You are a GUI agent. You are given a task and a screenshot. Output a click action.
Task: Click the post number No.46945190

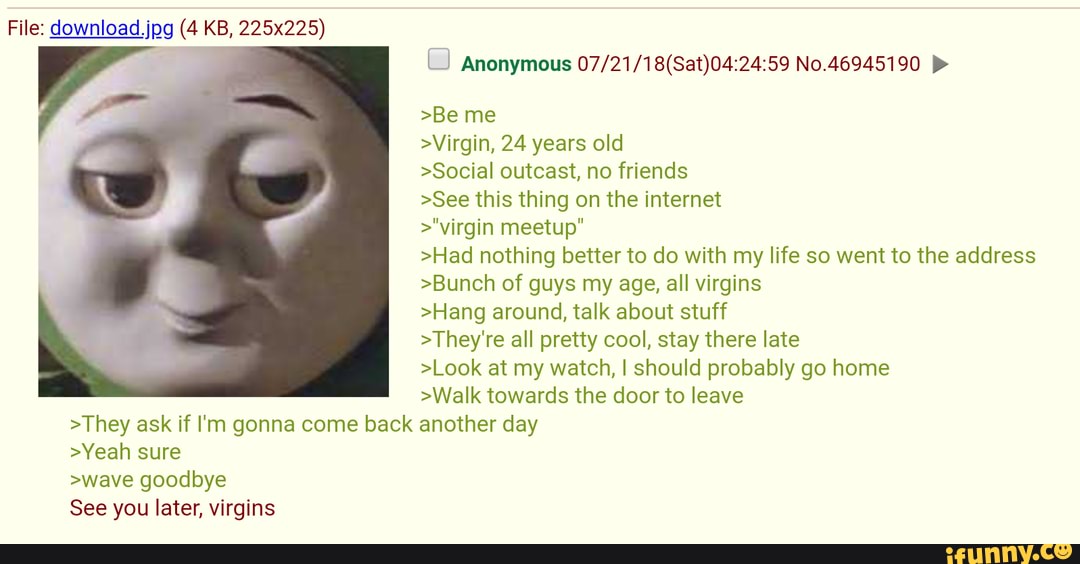pyautogui.click(x=858, y=64)
